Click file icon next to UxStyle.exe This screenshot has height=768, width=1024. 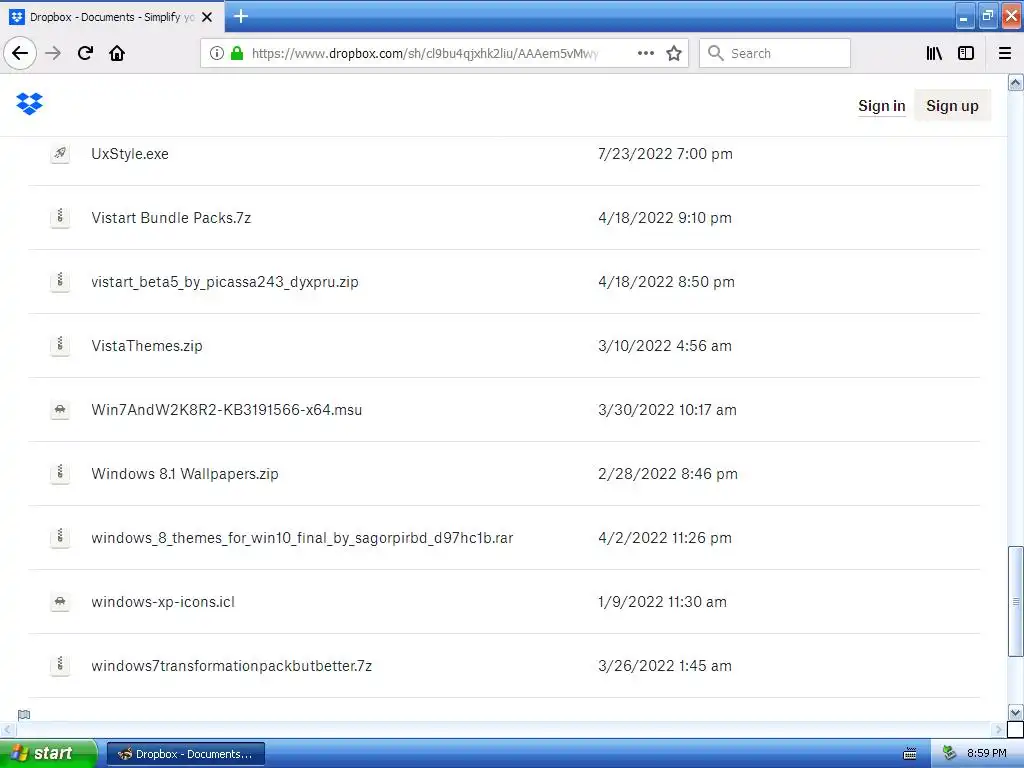pyautogui.click(x=60, y=153)
